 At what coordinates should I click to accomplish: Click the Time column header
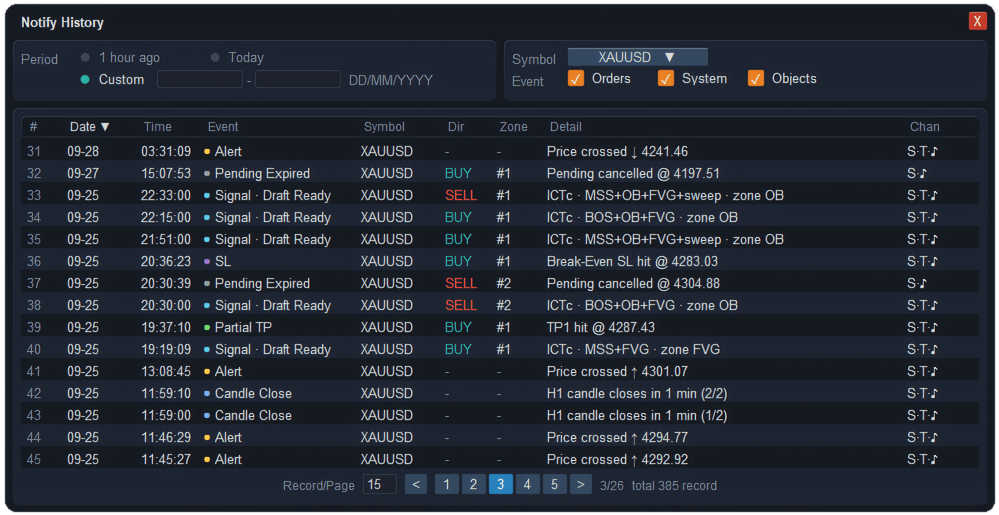click(157, 127)
